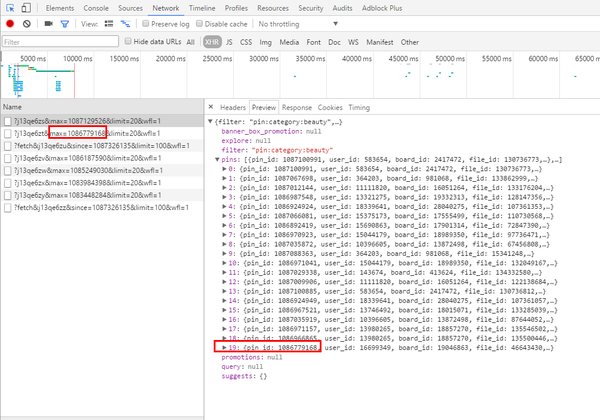The width and height of the screenshot is (600, 420).
Task: Enable the Disable cache checkbox
Action: [x=199, y=24]
